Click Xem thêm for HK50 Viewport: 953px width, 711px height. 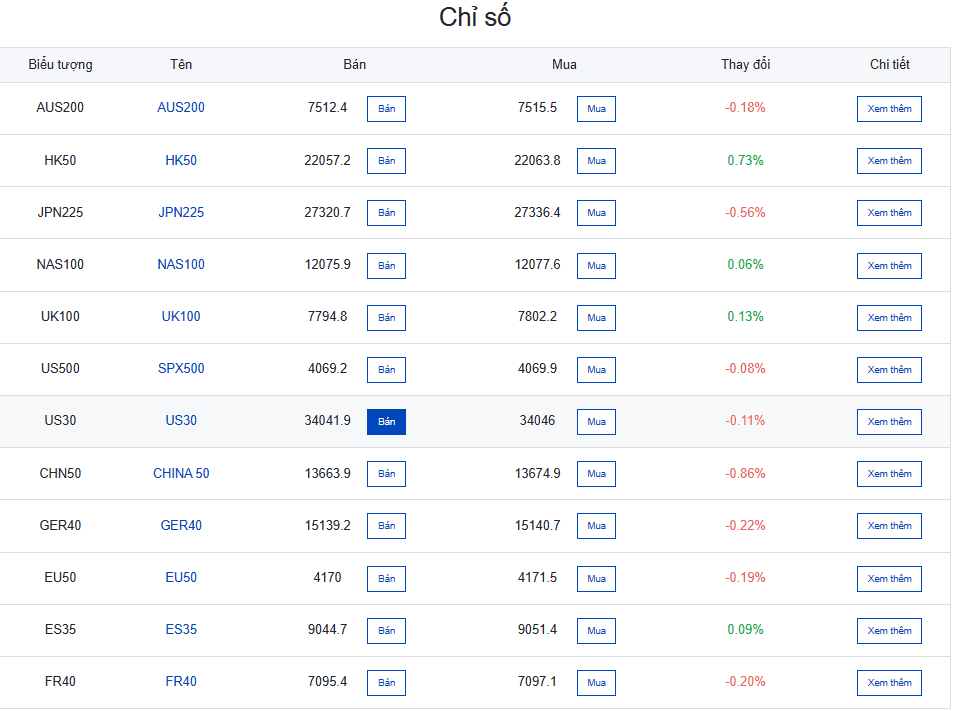889,161
